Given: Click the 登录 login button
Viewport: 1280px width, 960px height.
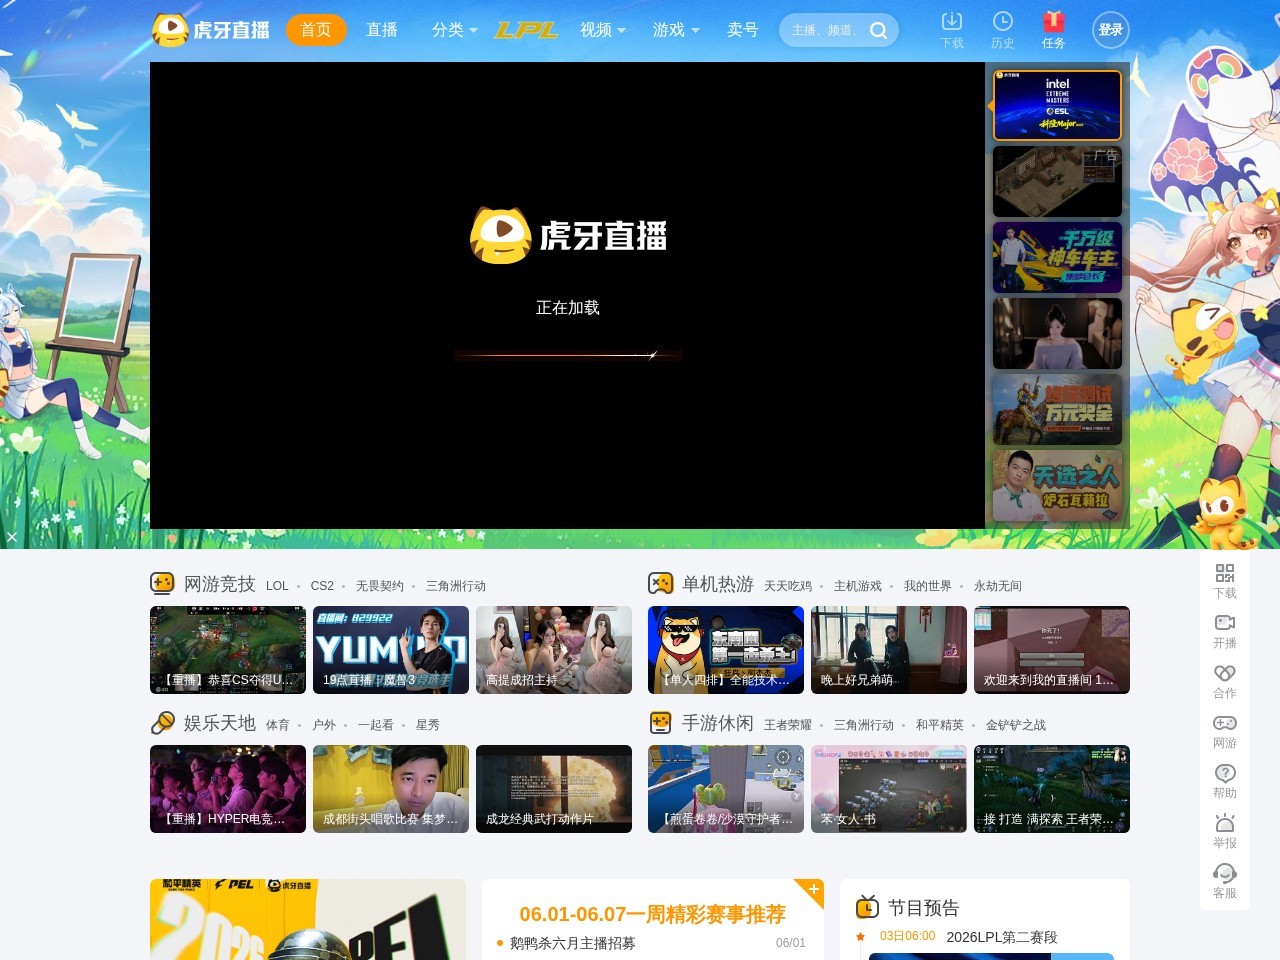Looking at the screenshot, I should pos(1110,30).
